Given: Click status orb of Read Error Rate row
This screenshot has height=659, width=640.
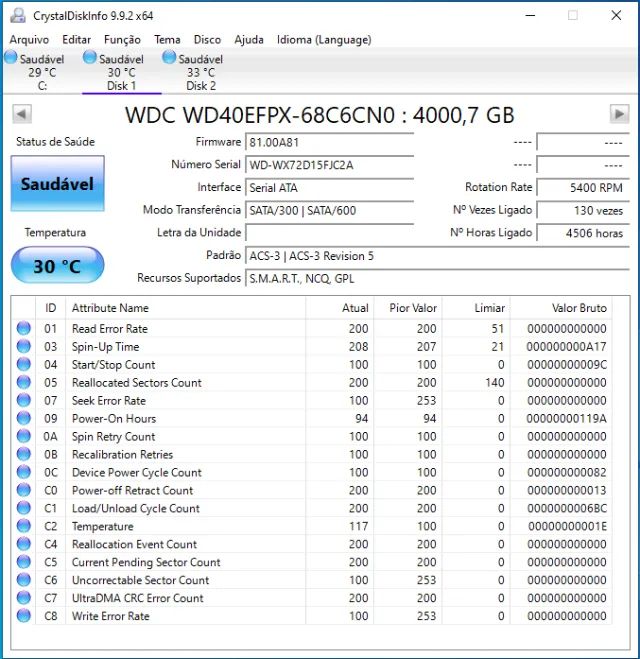Looking at the screenshot, I should [x=24, y=328].
